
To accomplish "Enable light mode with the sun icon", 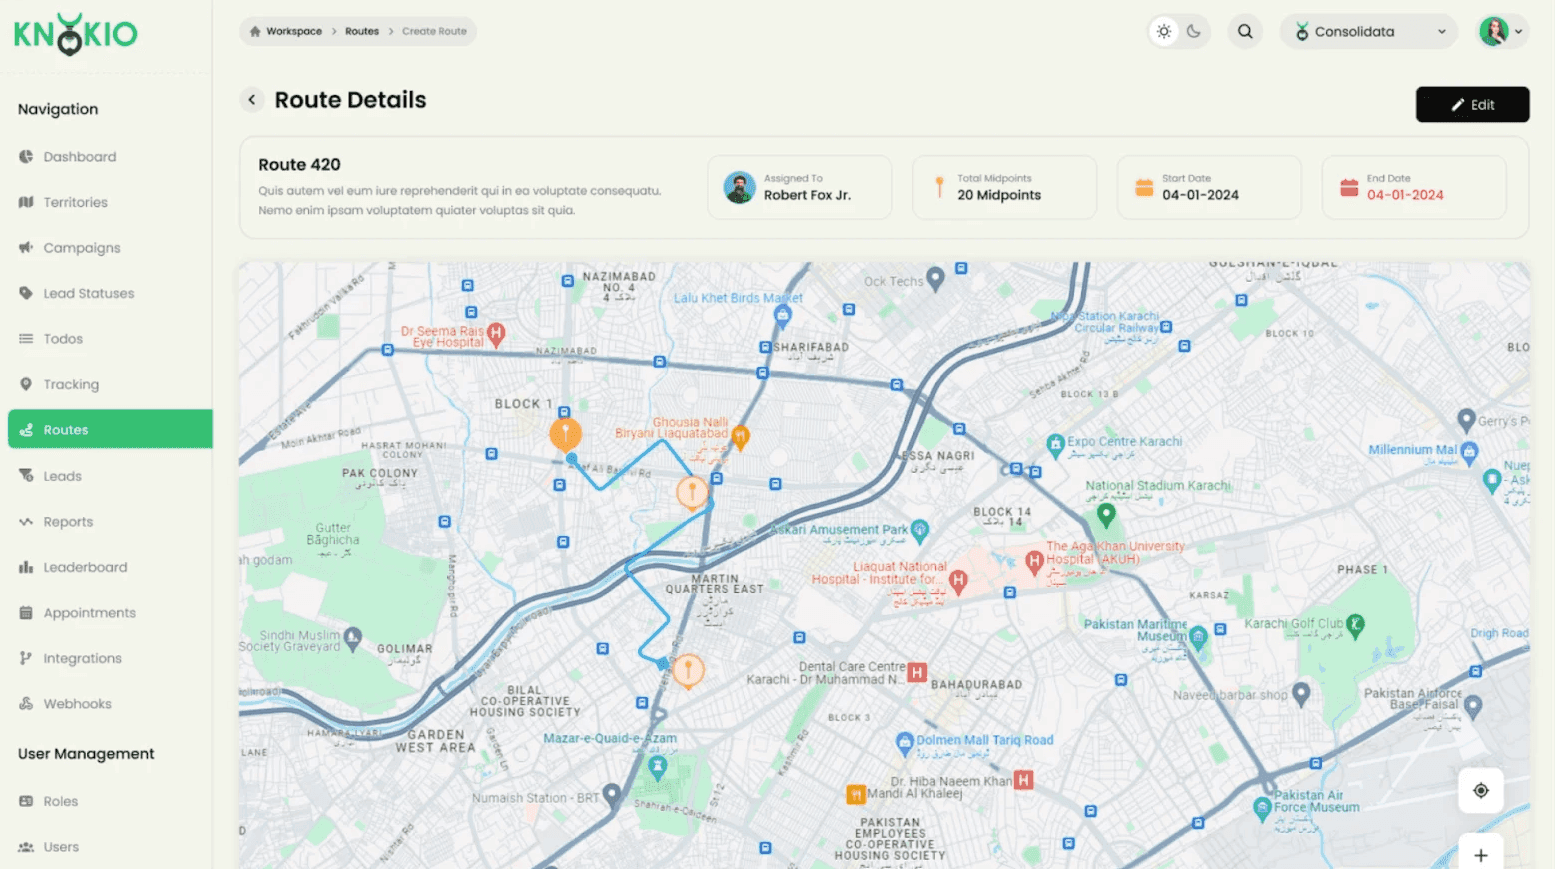I will (1163, 31).
